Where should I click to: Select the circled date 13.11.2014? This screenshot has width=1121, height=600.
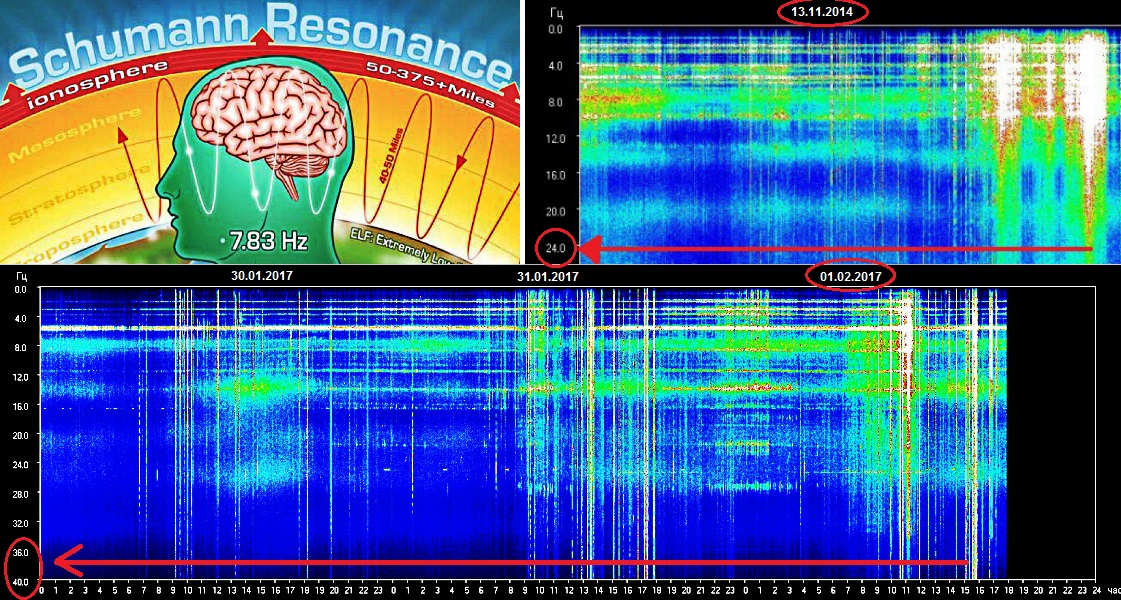823,11
